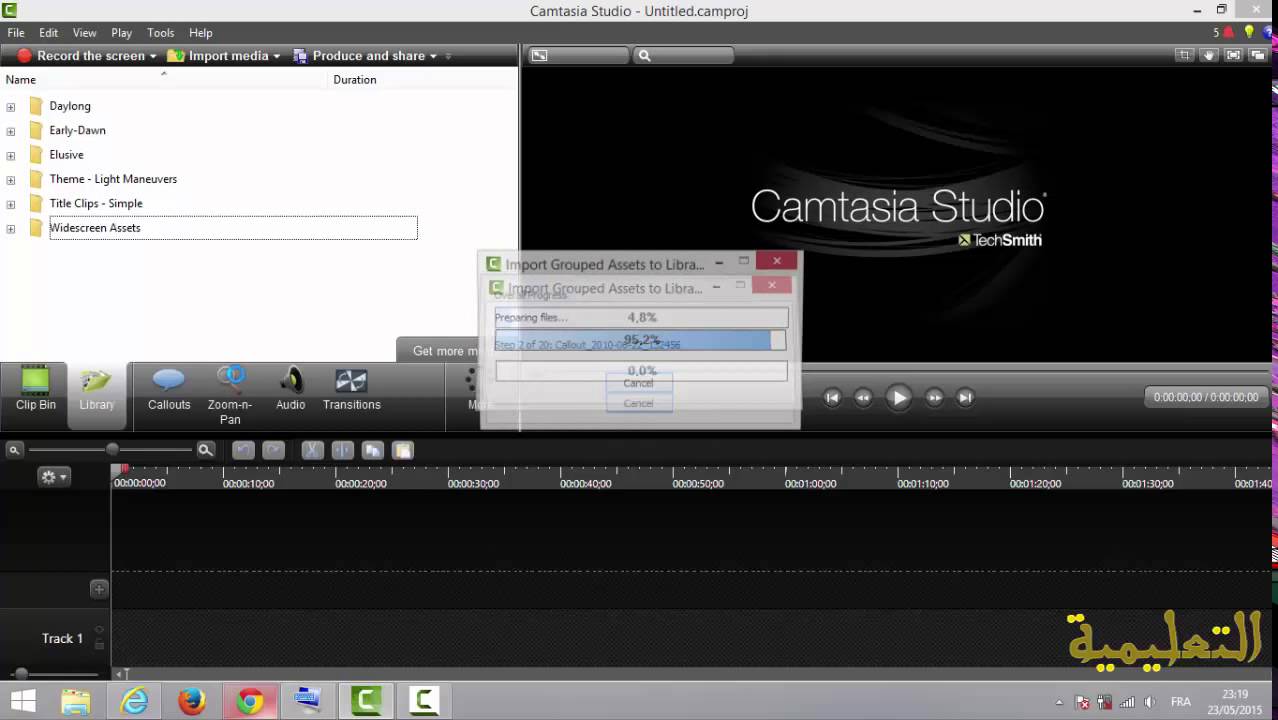Expand the Elusive folder
The width and height of the screenshot is (1278, 720).
11,155
